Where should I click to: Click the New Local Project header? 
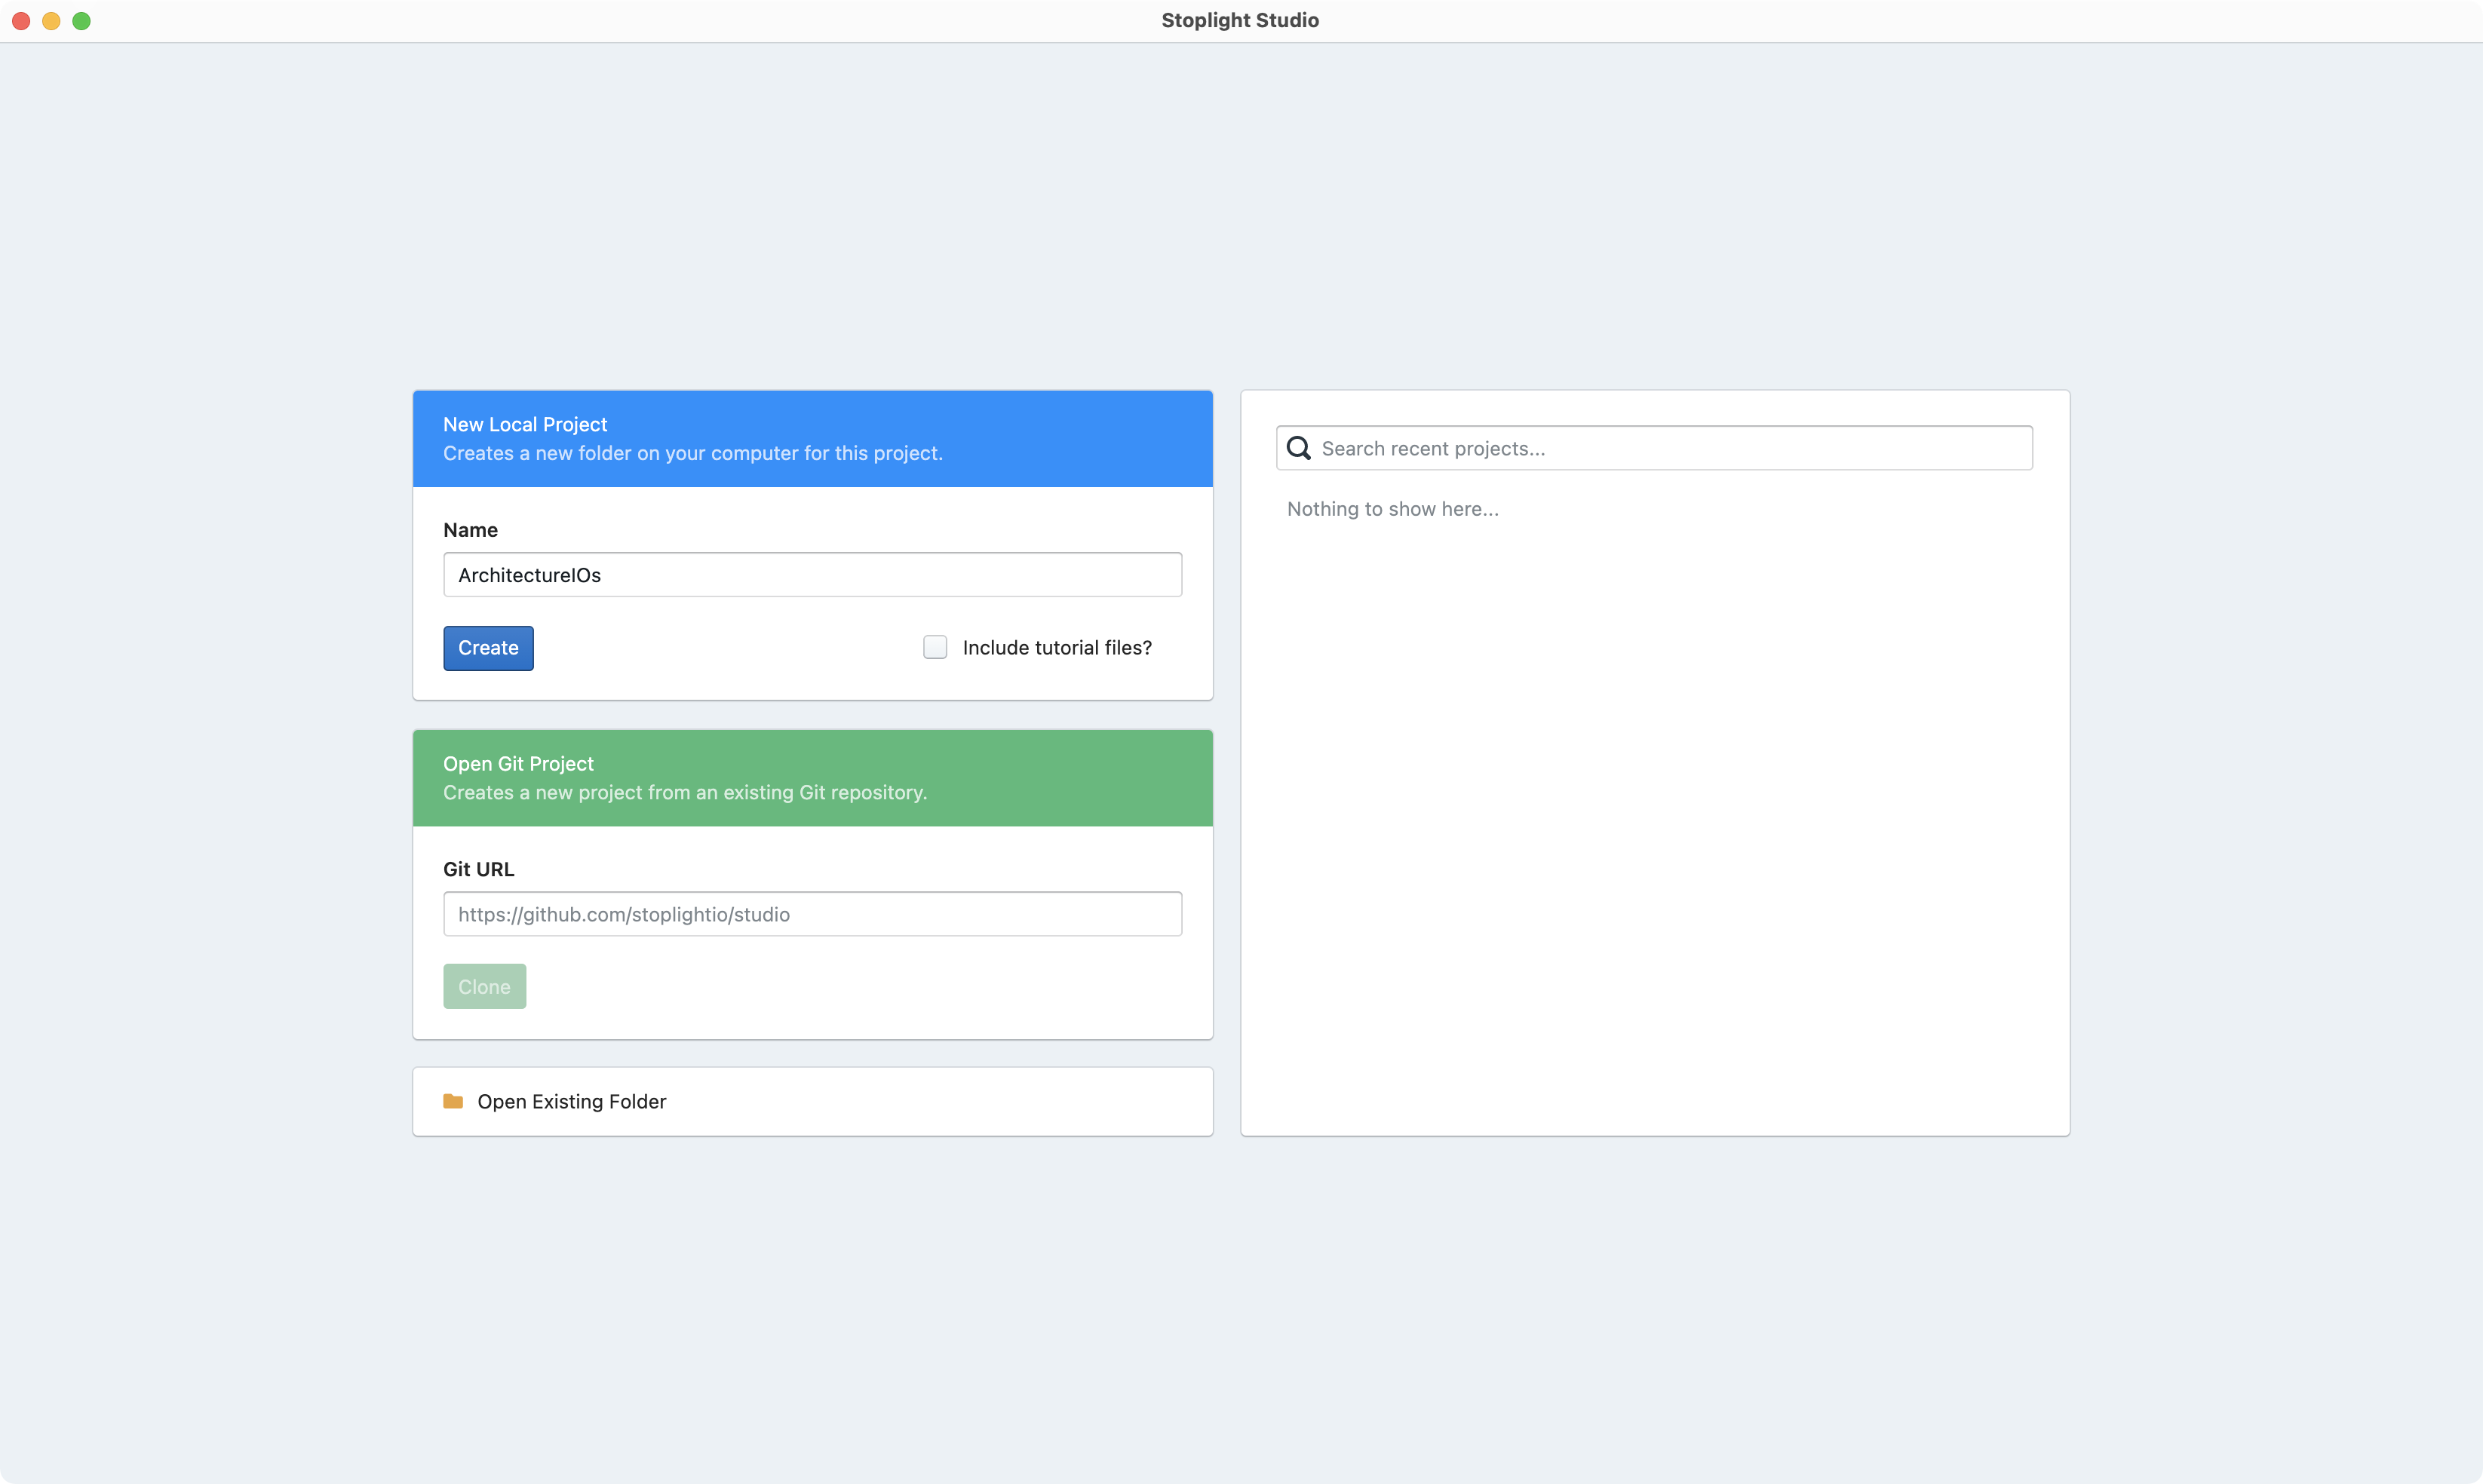tap(525, 424)
